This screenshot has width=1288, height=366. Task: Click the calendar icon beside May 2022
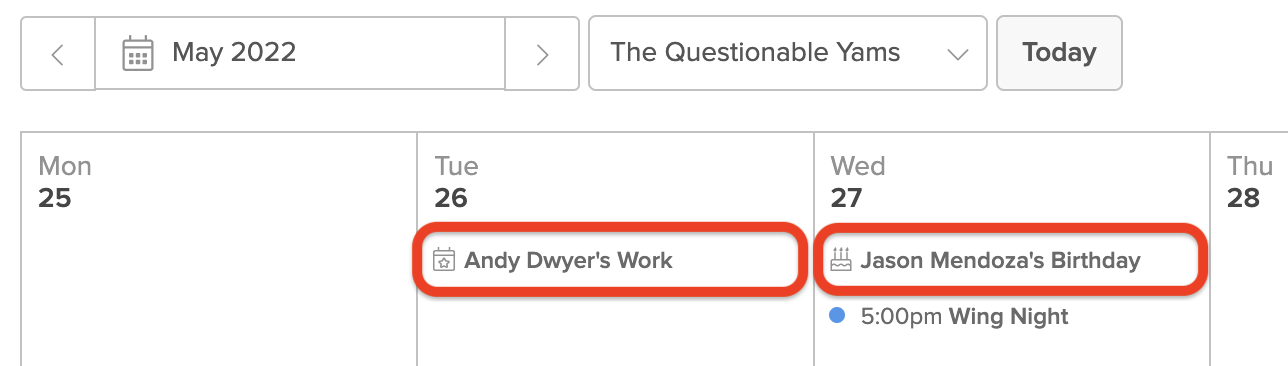[x=137, y=53]
